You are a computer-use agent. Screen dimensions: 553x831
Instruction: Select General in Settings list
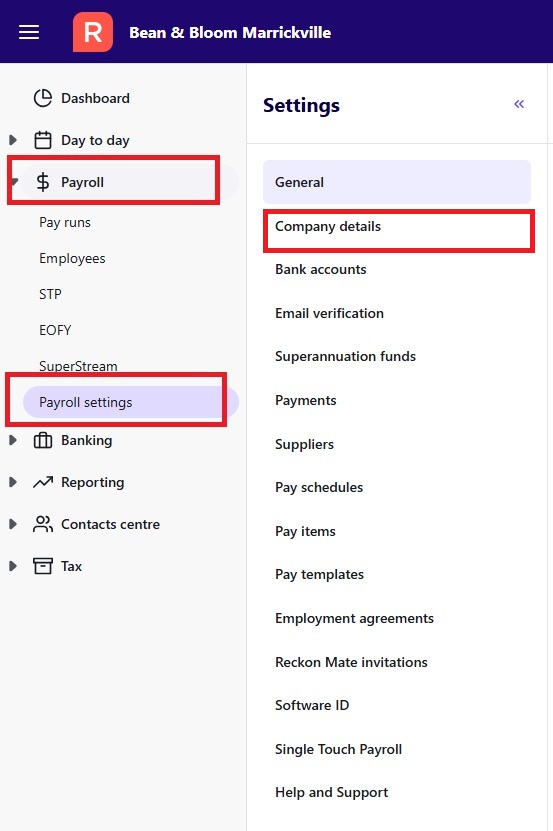[x=397, y=182]
